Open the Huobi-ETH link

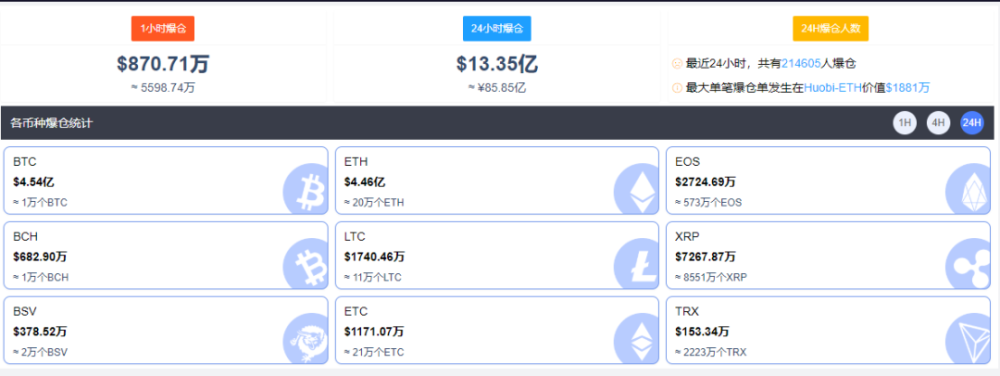(x=832, y=88)
